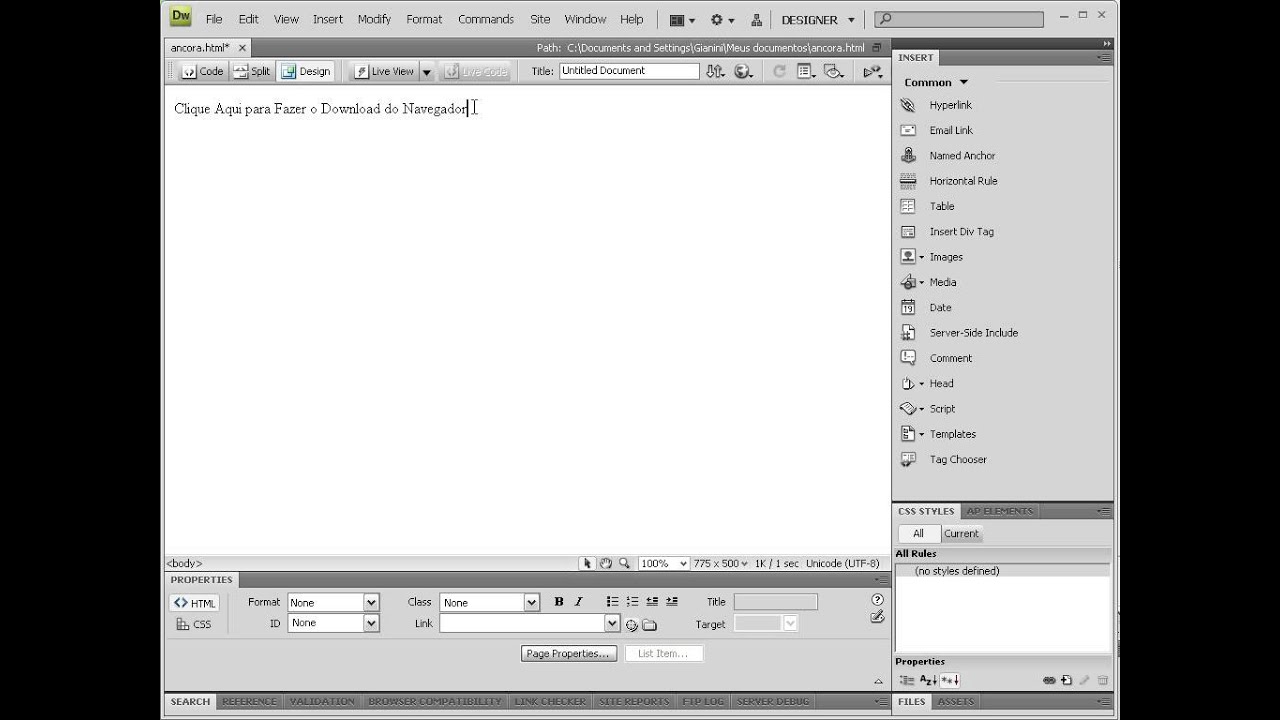Image resolution: width=1280 pixels, height=720 pixels.
Task: Open the Quick Tag Editor icon in Properties
Action: click(x=877, y=618)
